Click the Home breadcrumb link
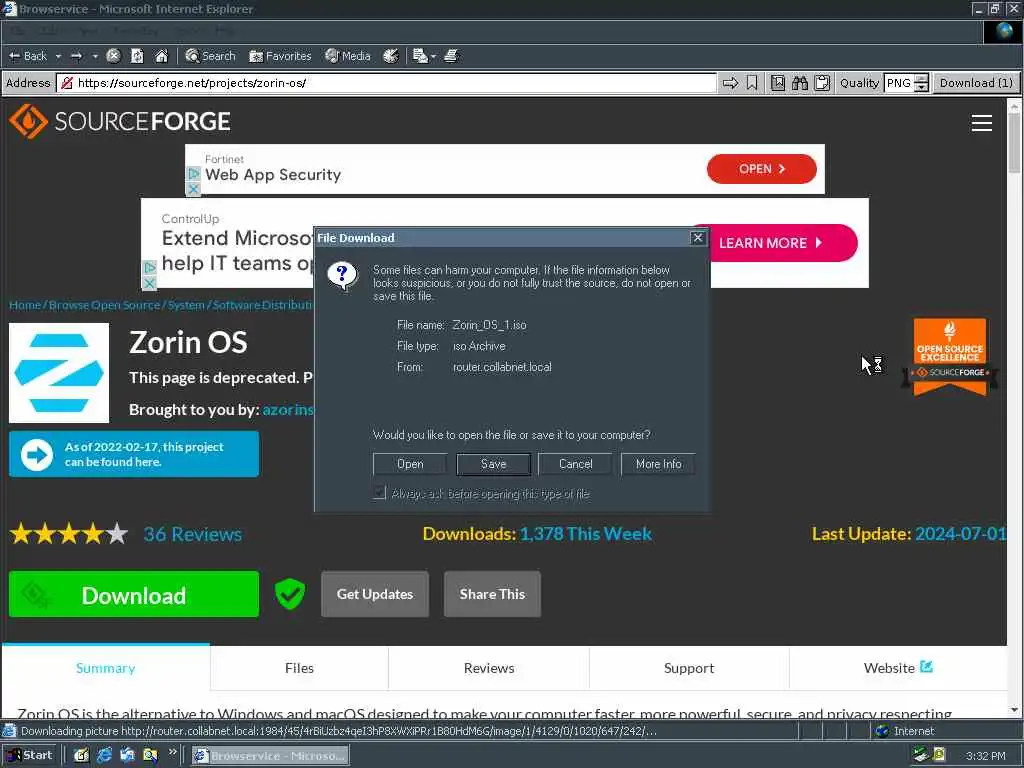Image resolution: width=1024 pixels, height=768 pixels. click(25, 305)
